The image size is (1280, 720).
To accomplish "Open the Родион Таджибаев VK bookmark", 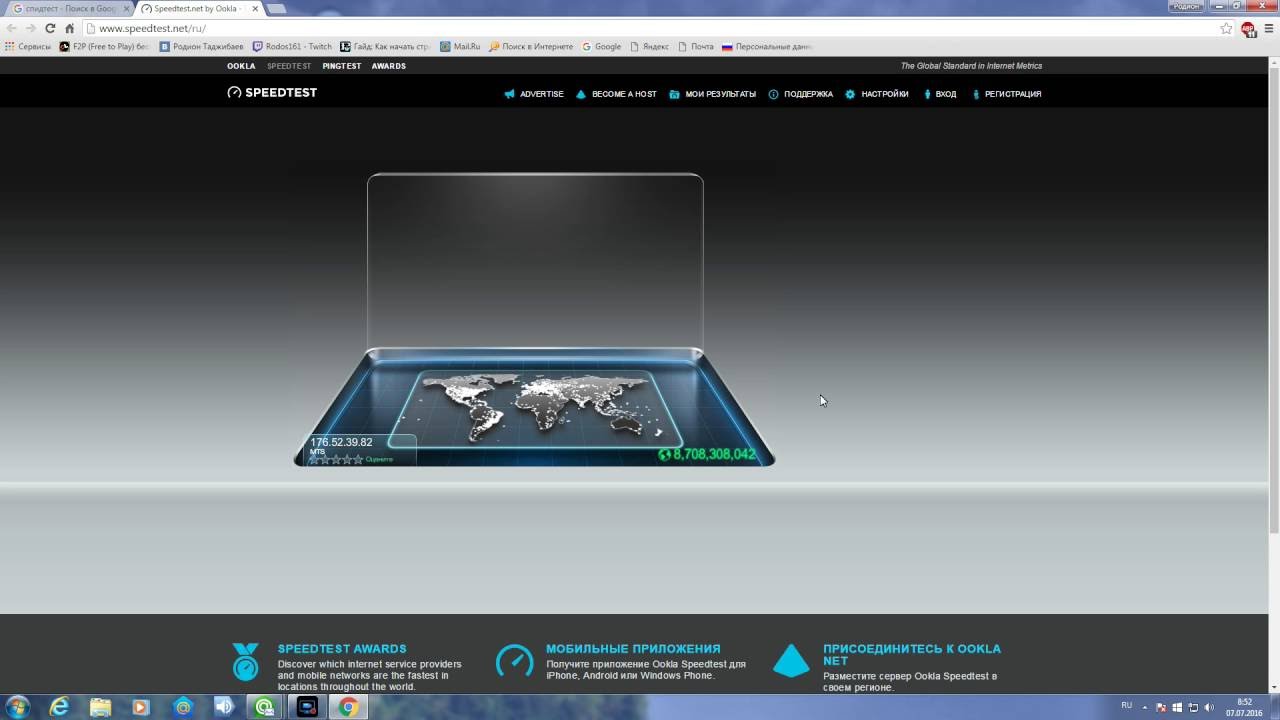I will coord(201,46).
